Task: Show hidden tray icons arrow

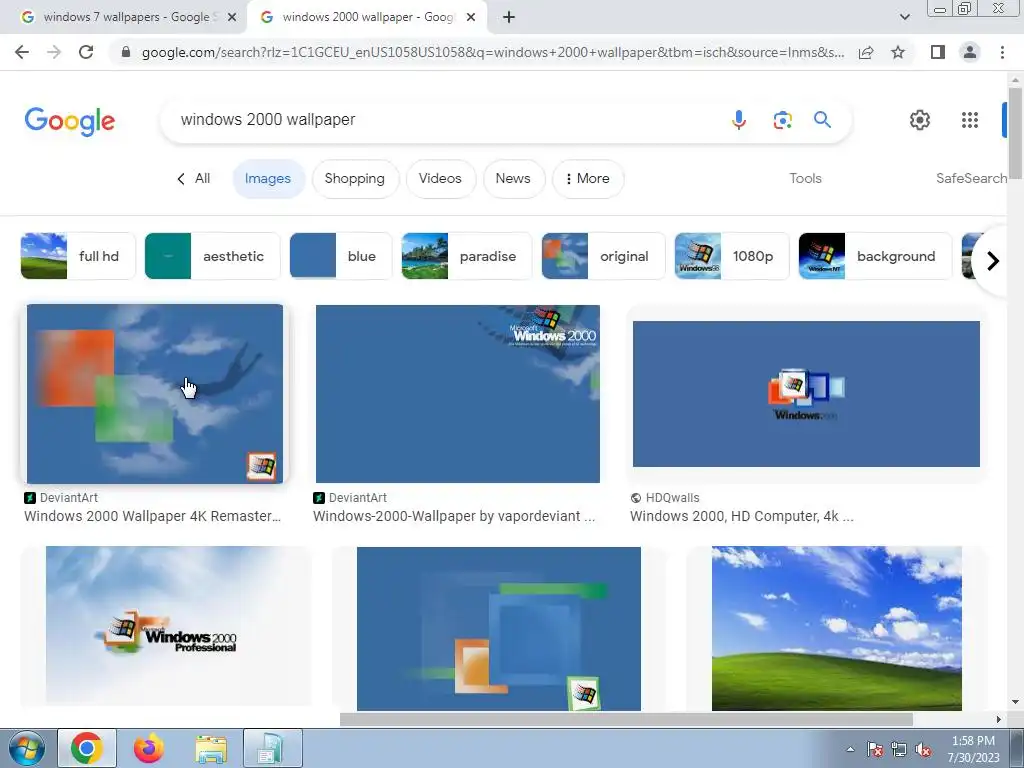Action: (x=850, y=750)
